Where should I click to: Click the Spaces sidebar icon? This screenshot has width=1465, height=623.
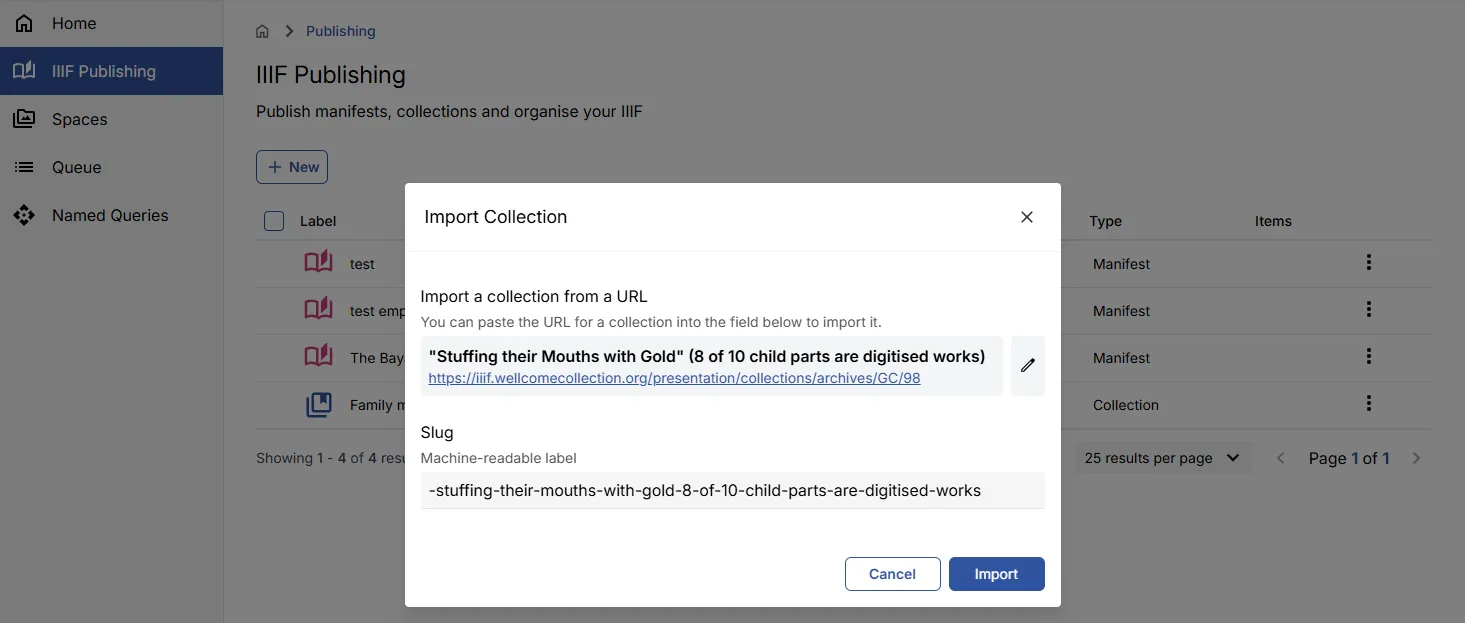[24, 118]
